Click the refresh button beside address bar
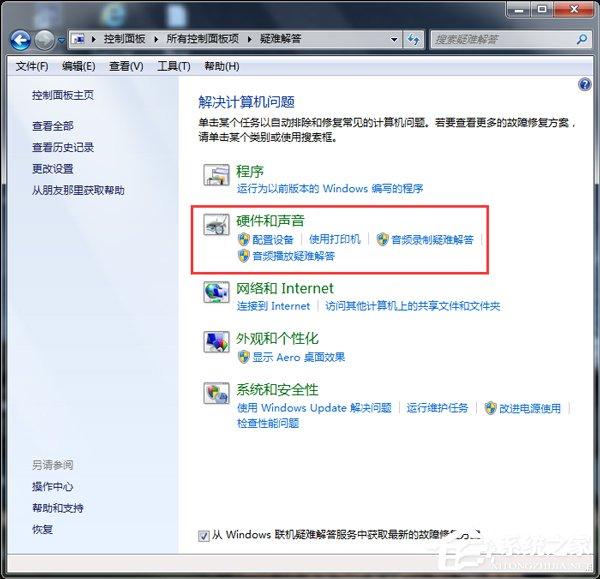The height and width of the screenshot is (579, 600). click(413, 40)
